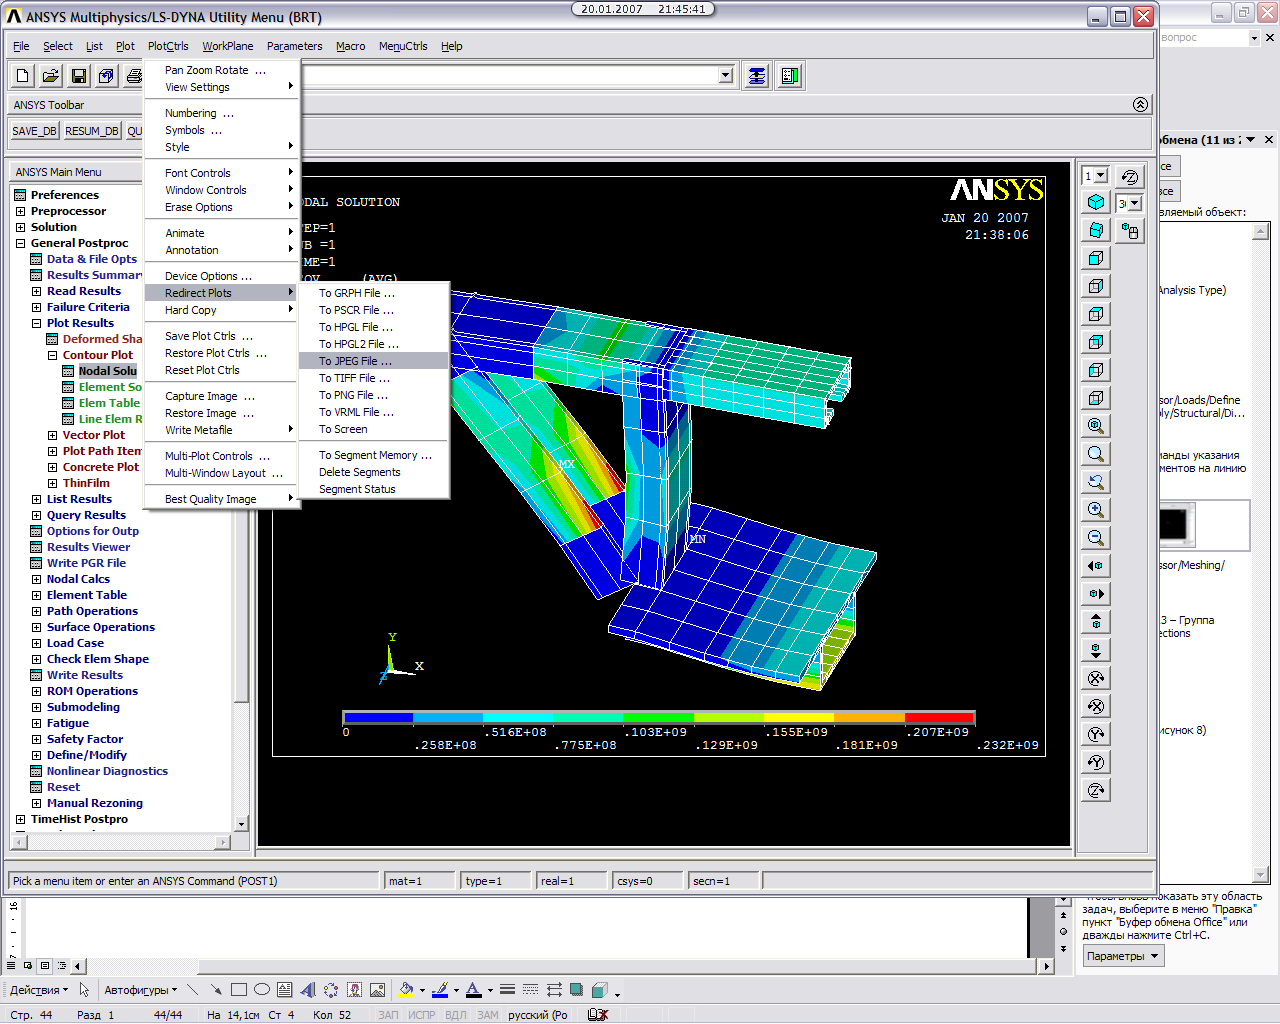Click the Rotate +Y axis icon
The width and height of the screenshot is (1280, 1024).
pyautogui.click(x=1096, y=734)
